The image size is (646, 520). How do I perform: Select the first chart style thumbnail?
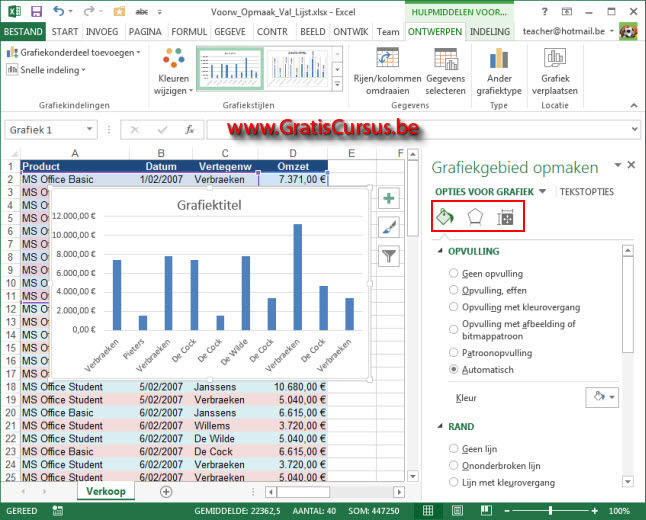(x=230, y=68)
